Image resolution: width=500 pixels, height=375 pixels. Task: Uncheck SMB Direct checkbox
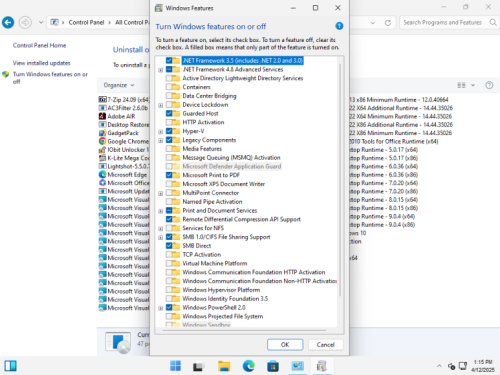pos(169,246)
